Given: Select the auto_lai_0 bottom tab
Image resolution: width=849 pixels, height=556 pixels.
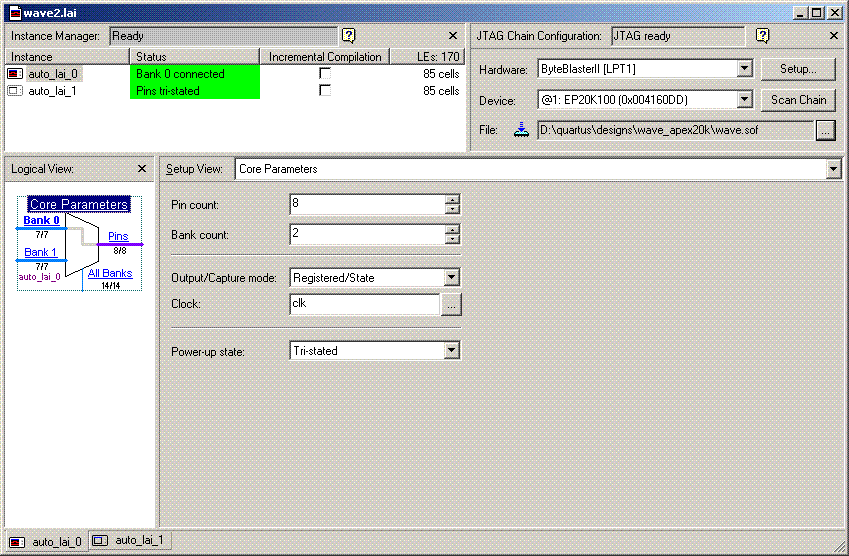Looking at the screenshot, I should 46,541.
